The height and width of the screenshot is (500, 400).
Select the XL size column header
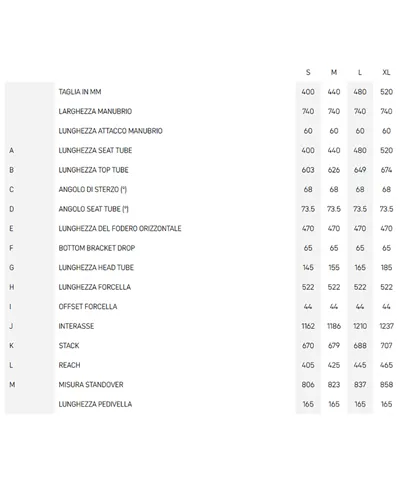(x=386, y=72)
